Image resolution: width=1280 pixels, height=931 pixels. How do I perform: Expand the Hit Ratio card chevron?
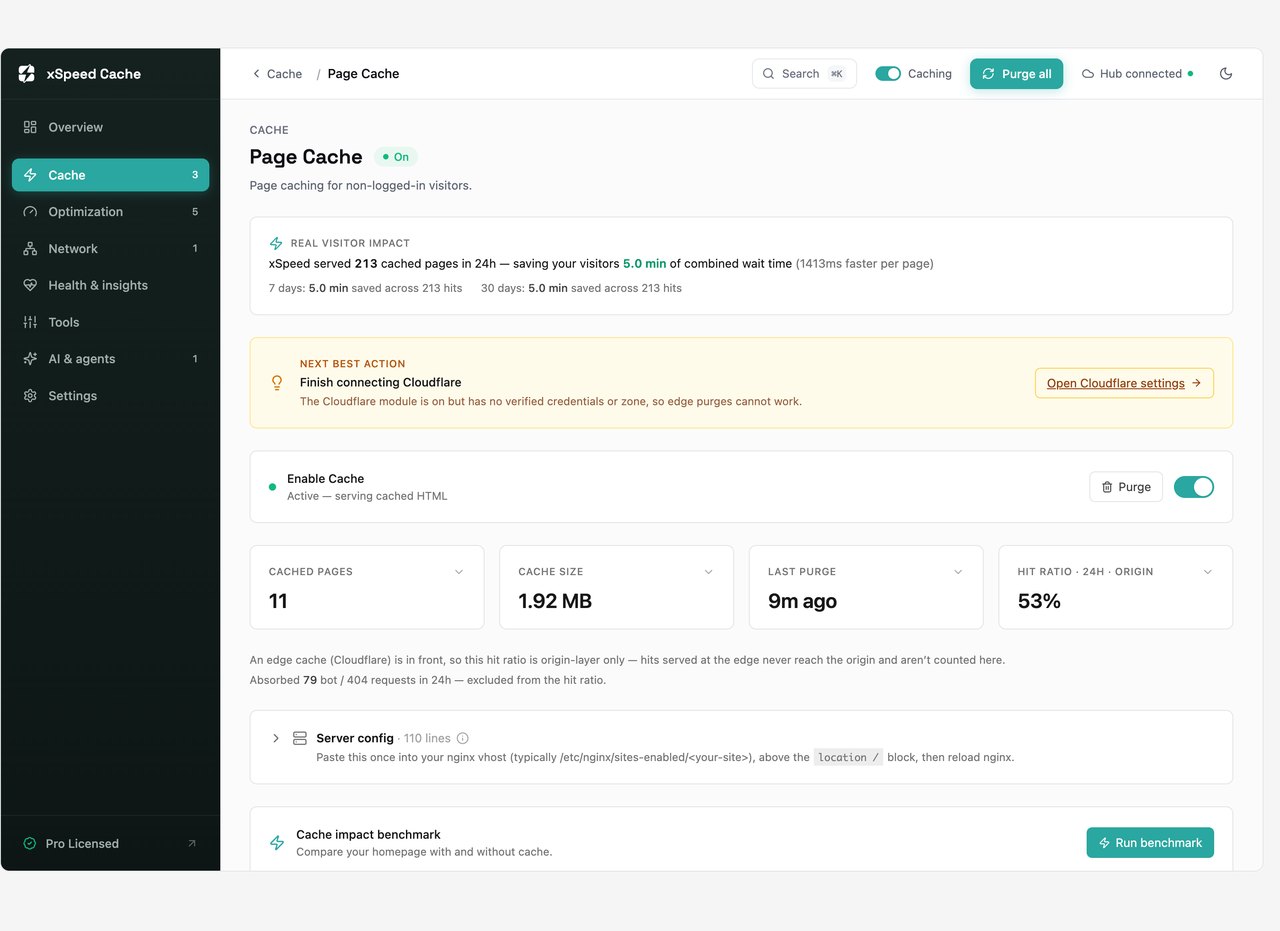1208,572
